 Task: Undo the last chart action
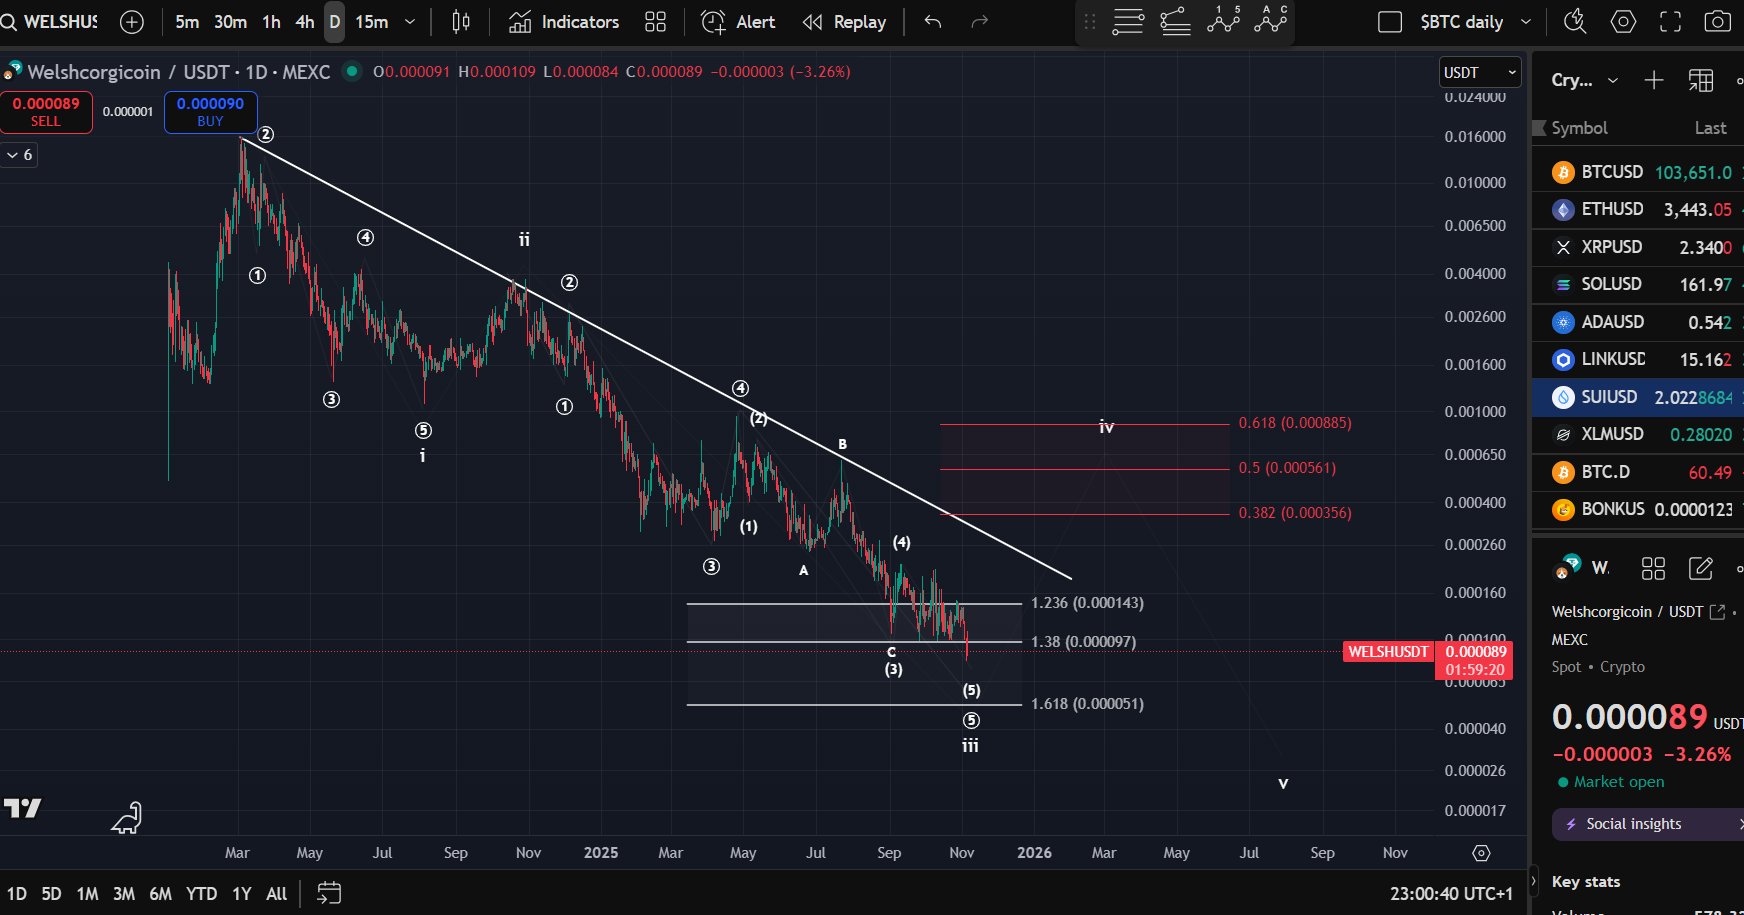coord(933,22)
